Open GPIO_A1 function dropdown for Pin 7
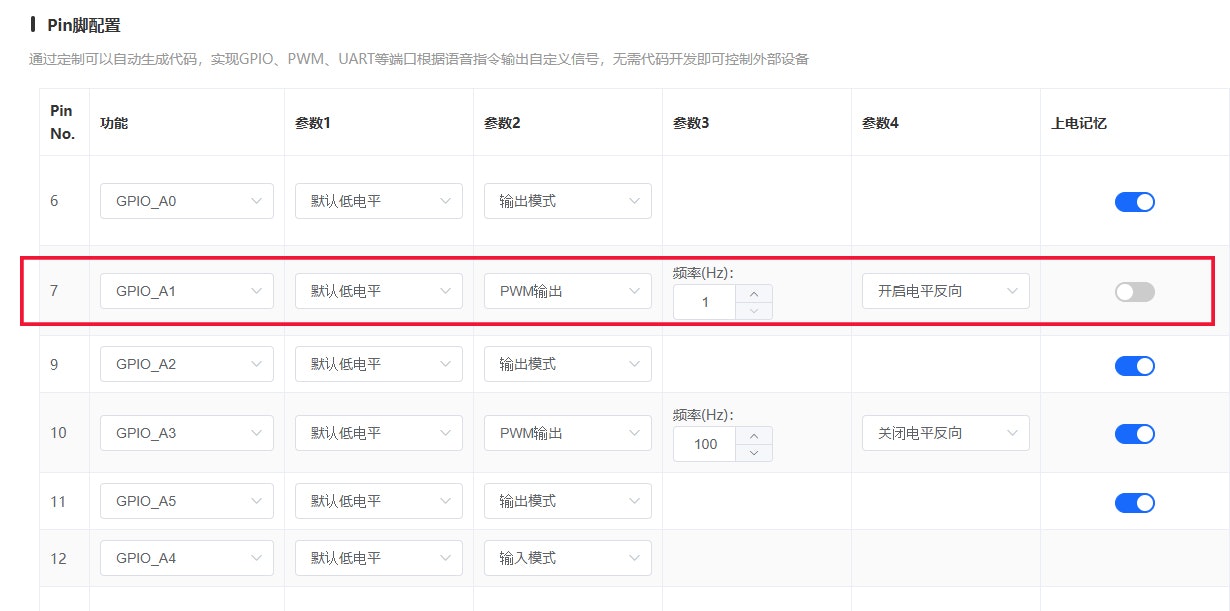Viewport: 1230px width, 611px height. pyautogui.click(x=187, y=291)
